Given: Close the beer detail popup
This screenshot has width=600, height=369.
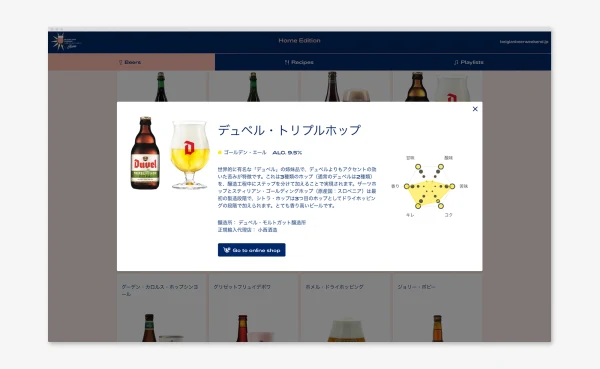Looking at the screenshot, I should [475, 109].
